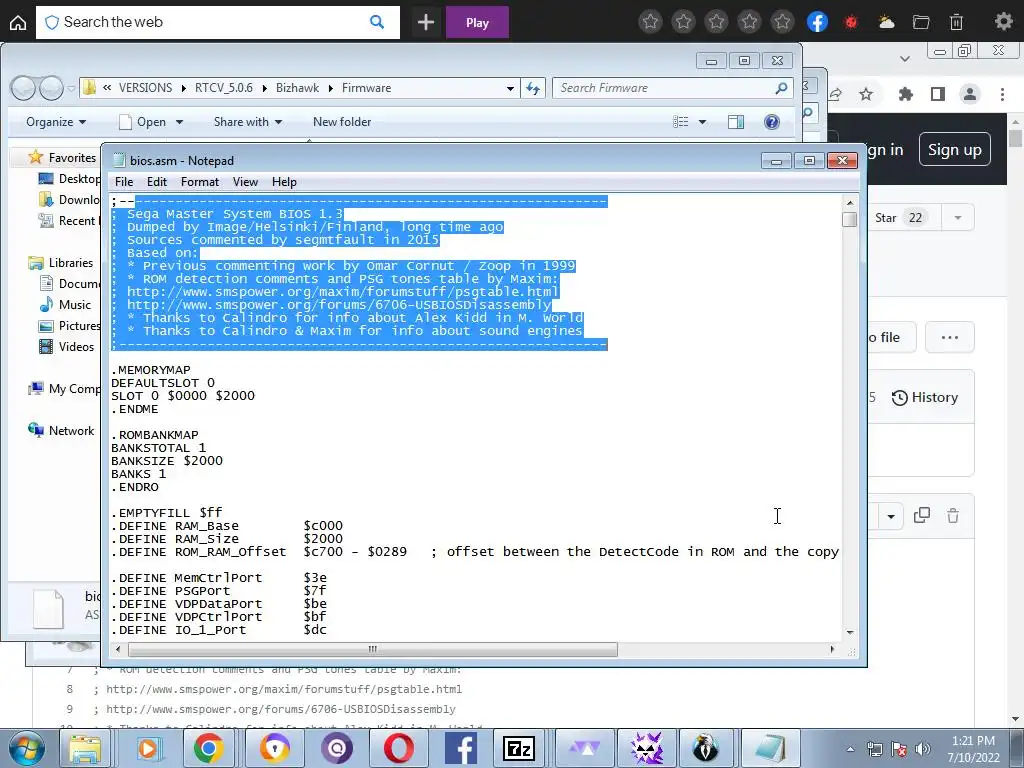Click the red bug icon in top bar
This screenshot has height=768, width=1024.
(x=851, y=22)
